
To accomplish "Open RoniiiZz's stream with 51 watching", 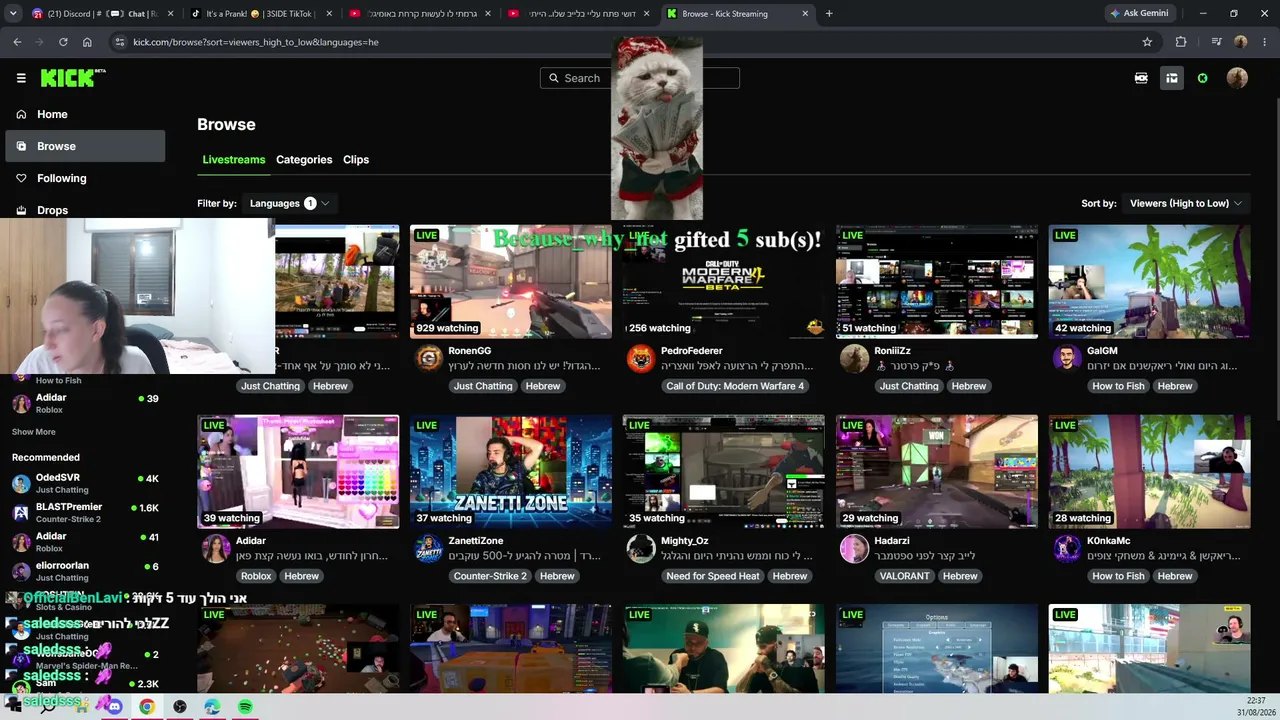I will coord(937,281).
